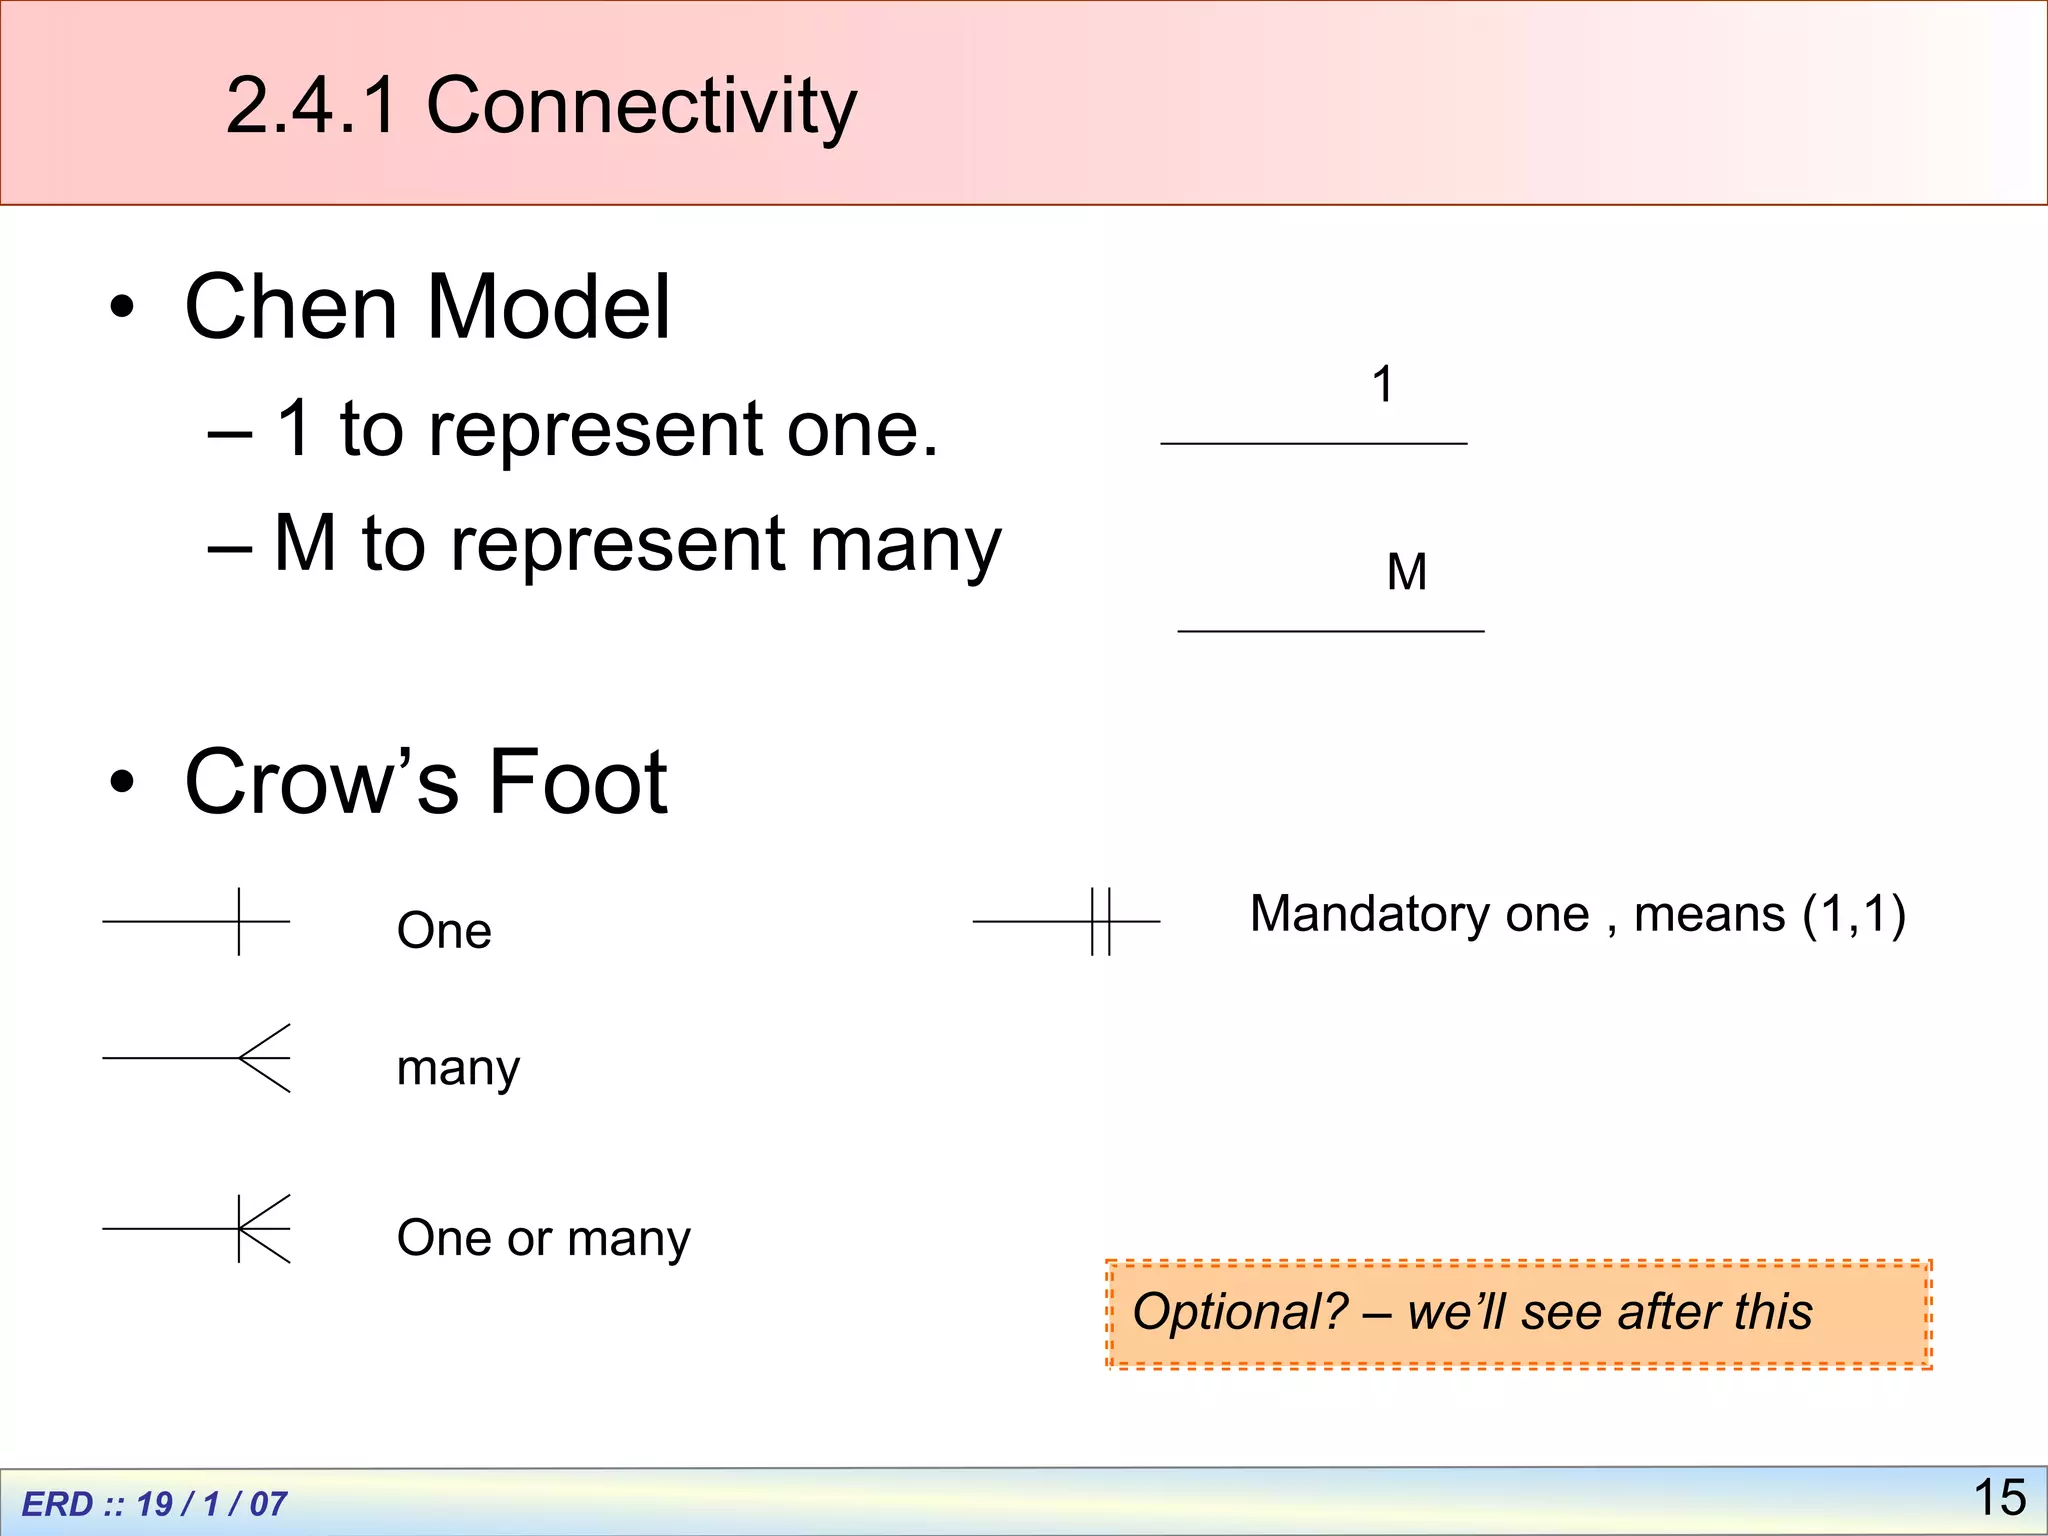Click the 'One or many' label
The width and height of the screenshot is (2048, 1536).
(x=543, y=1238)
